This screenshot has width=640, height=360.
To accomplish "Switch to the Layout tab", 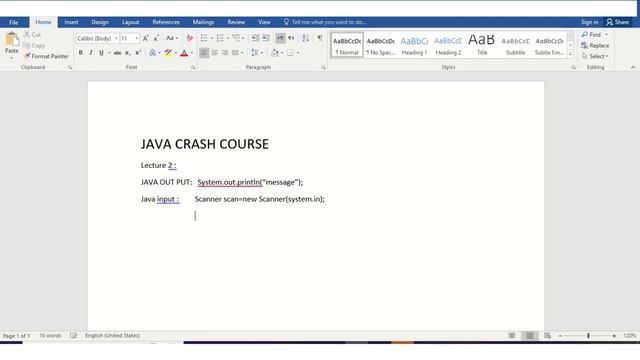I will coord(131,22).
